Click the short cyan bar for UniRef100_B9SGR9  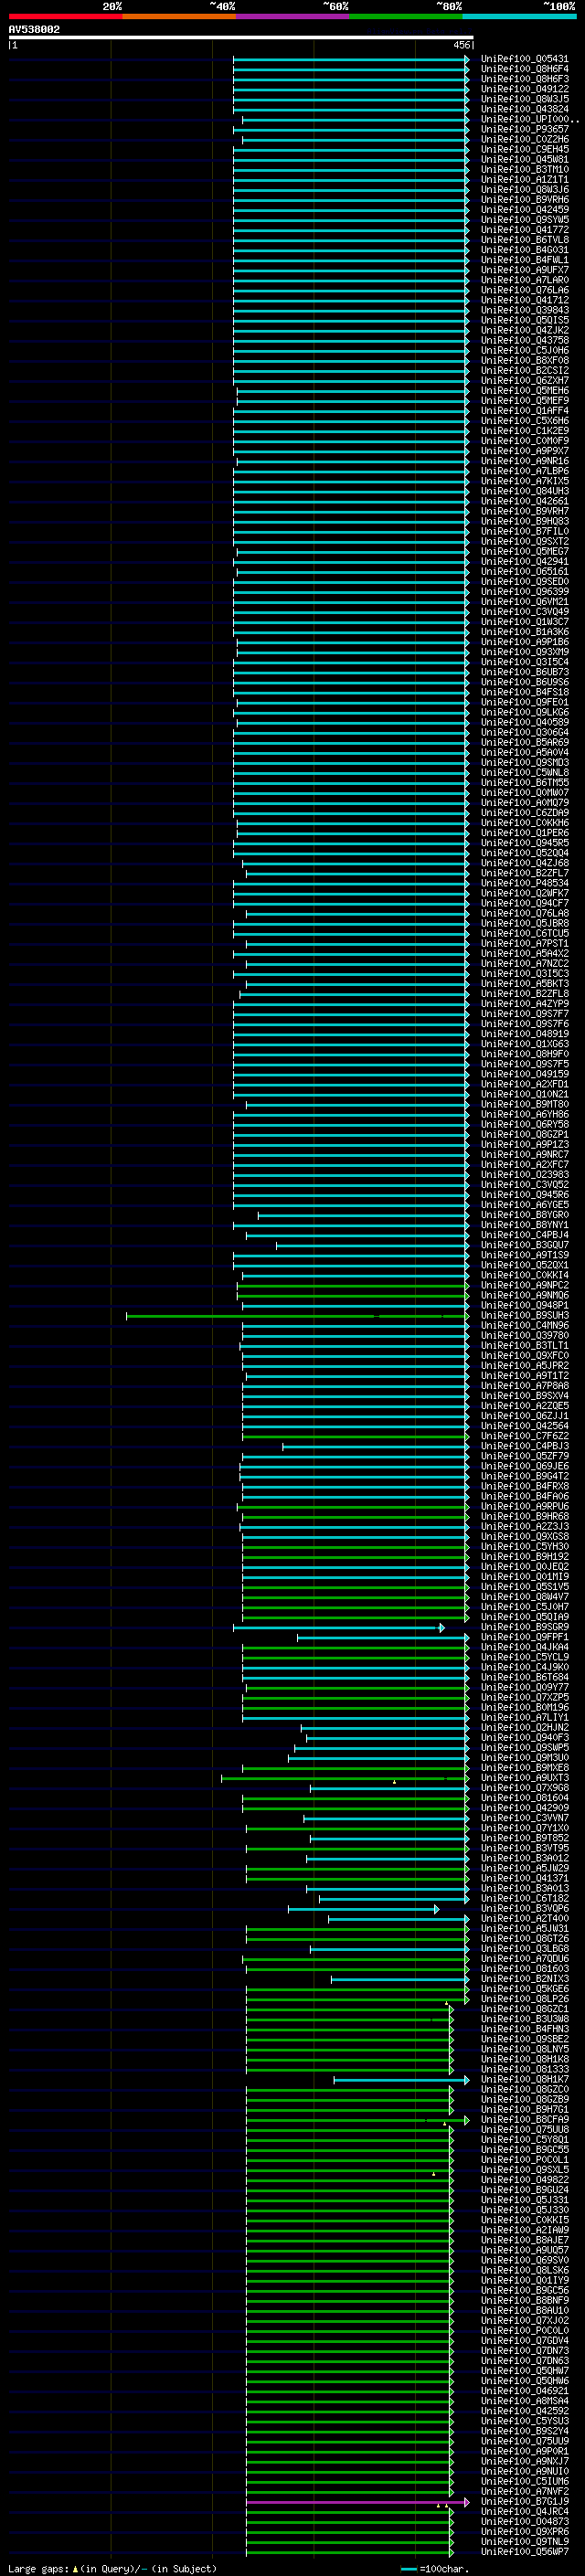[339, 1628]
